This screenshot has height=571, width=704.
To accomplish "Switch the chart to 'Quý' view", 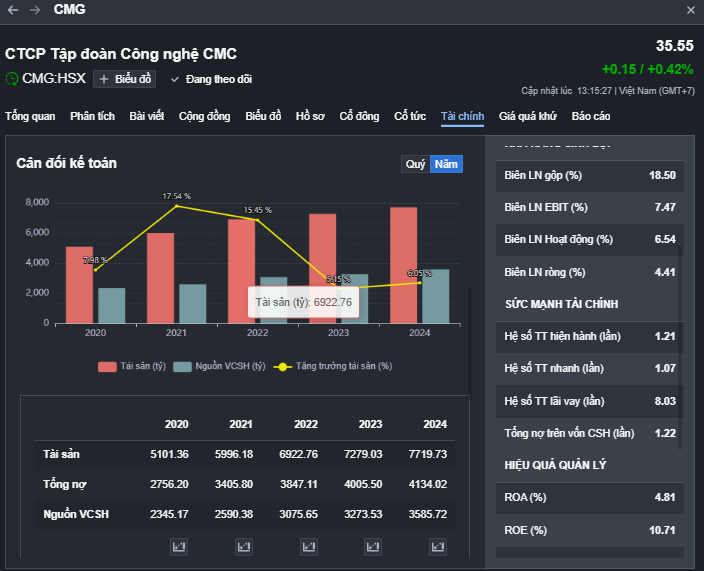I will tap(415, 164).
